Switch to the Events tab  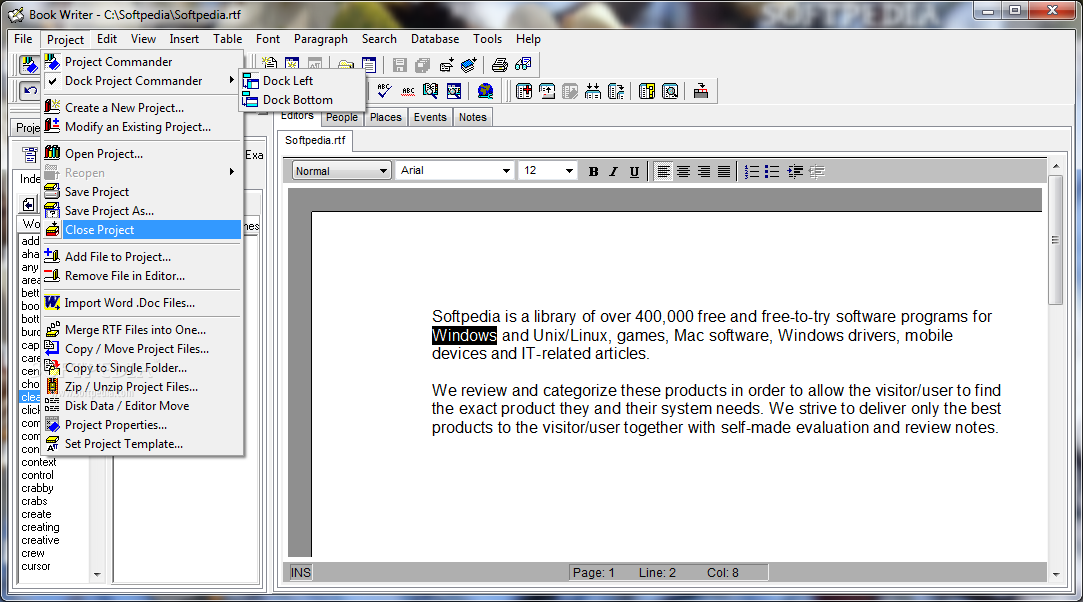point(430,117)
